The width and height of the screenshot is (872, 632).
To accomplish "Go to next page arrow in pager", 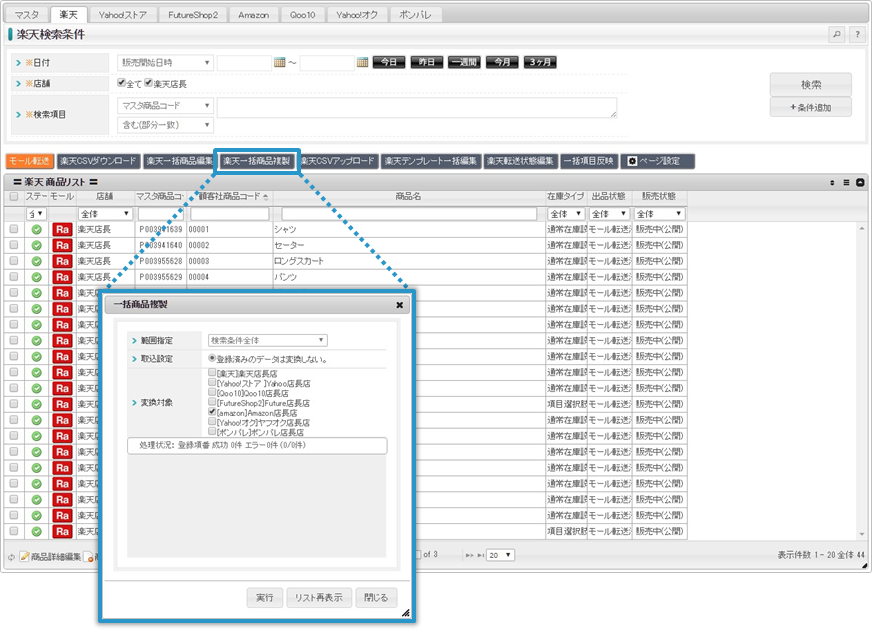I will [x=469, y=555].
